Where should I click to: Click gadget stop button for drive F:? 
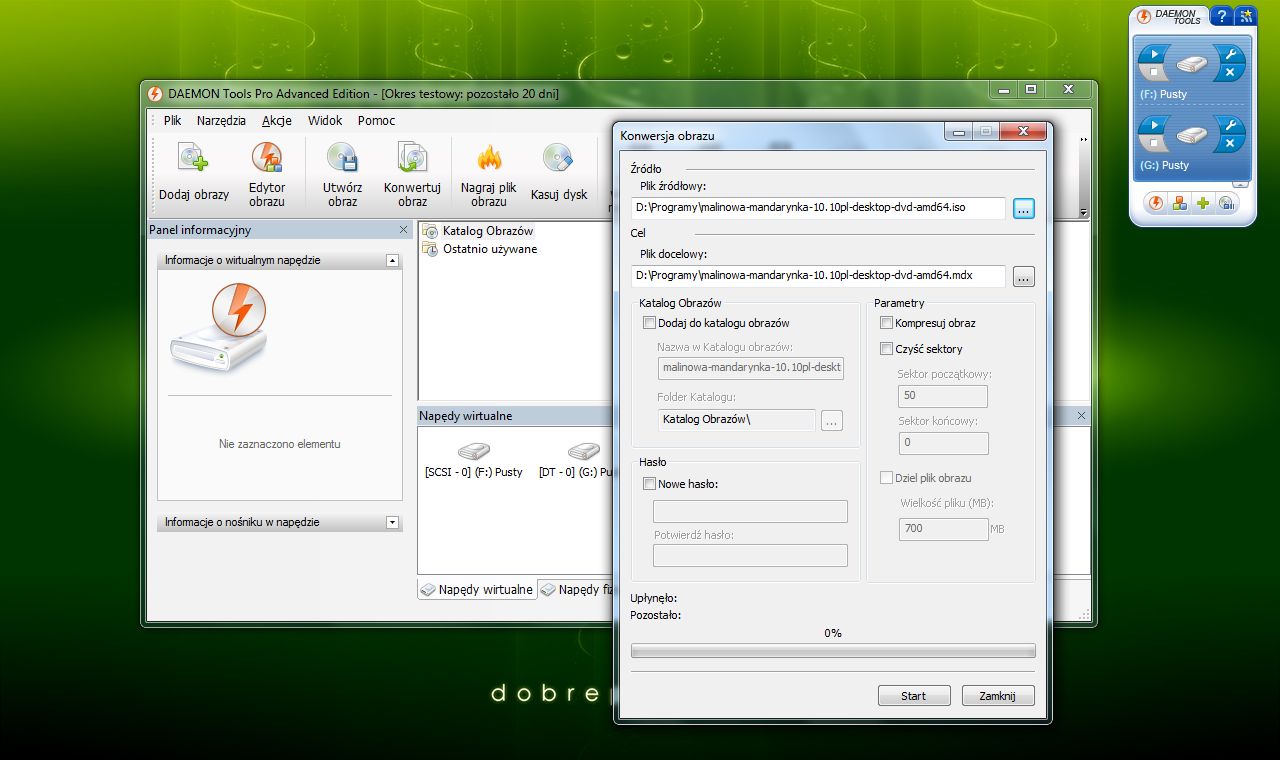pyautogui.click(x=1153, y=73)
